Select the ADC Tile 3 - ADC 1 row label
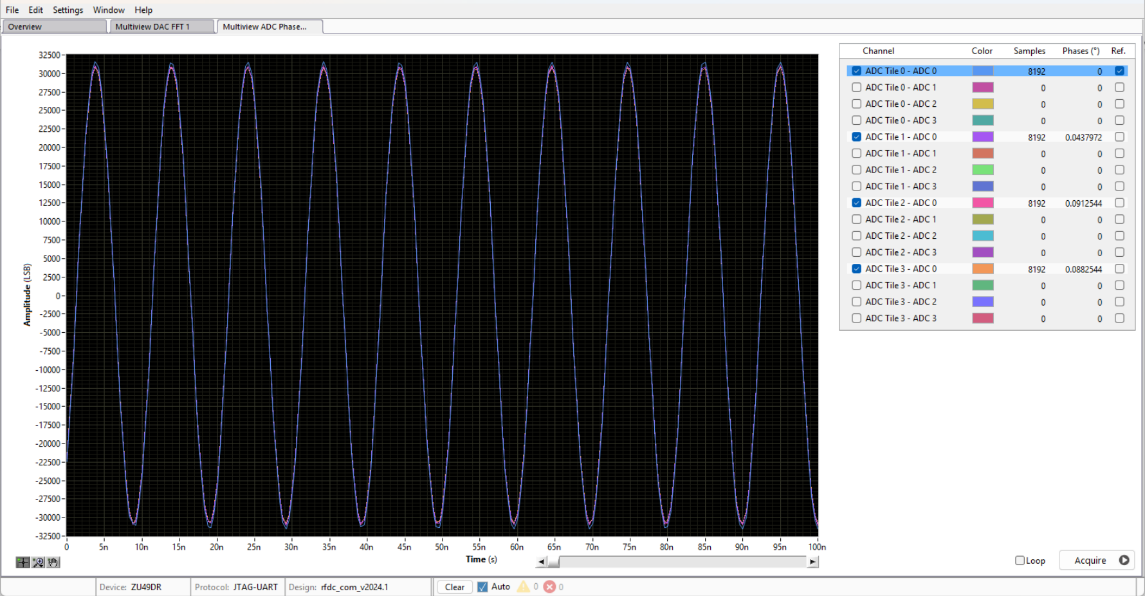This screenshot has width=1145, height=596. 900,285
